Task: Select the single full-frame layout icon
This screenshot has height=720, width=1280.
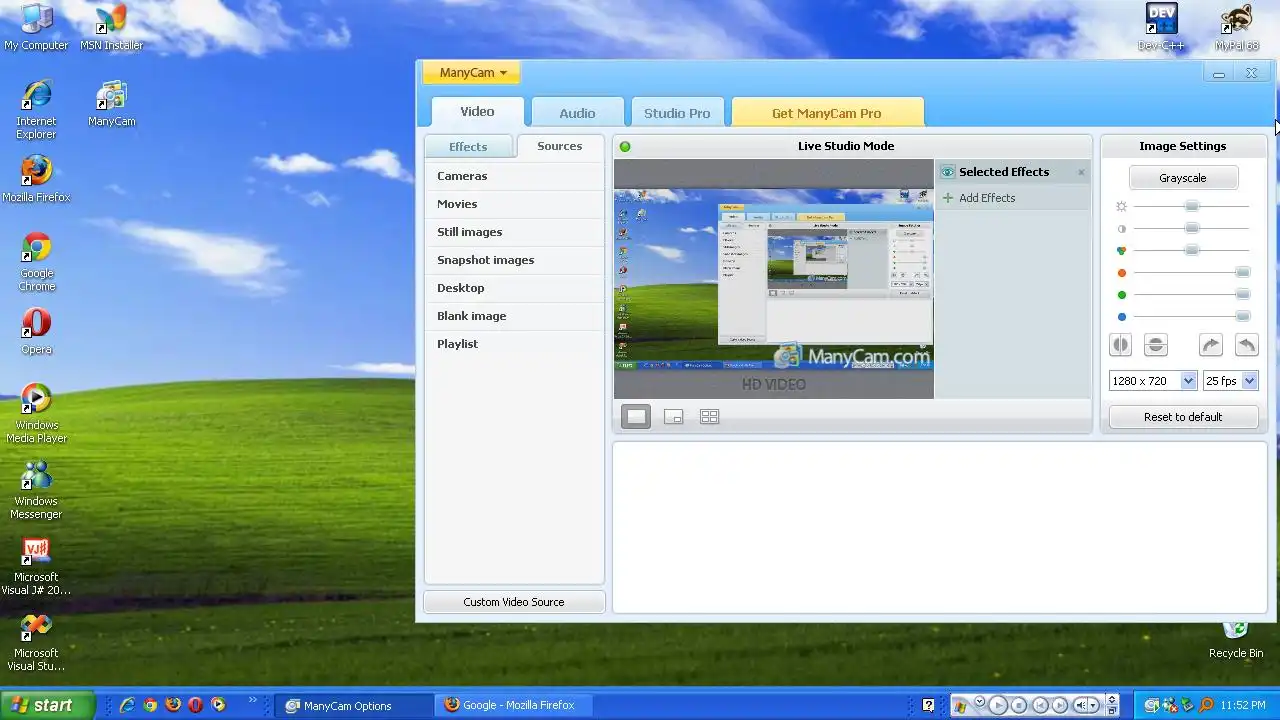Action: point(636,417)
